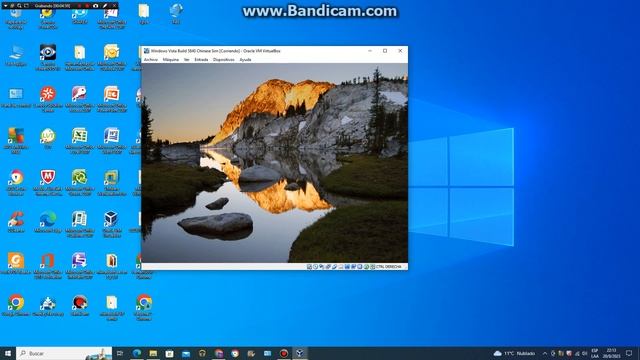
Task: Select the orange G square desktop icon
Action: pyautogui.click(x=16, y=260)
